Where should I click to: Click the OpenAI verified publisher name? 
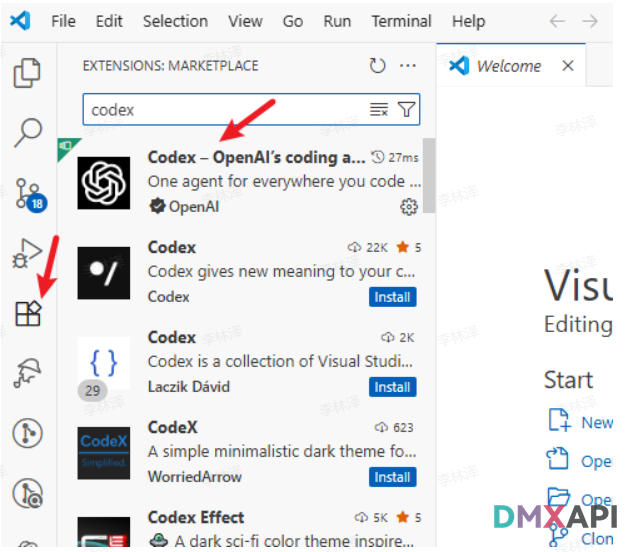(194, 207)
